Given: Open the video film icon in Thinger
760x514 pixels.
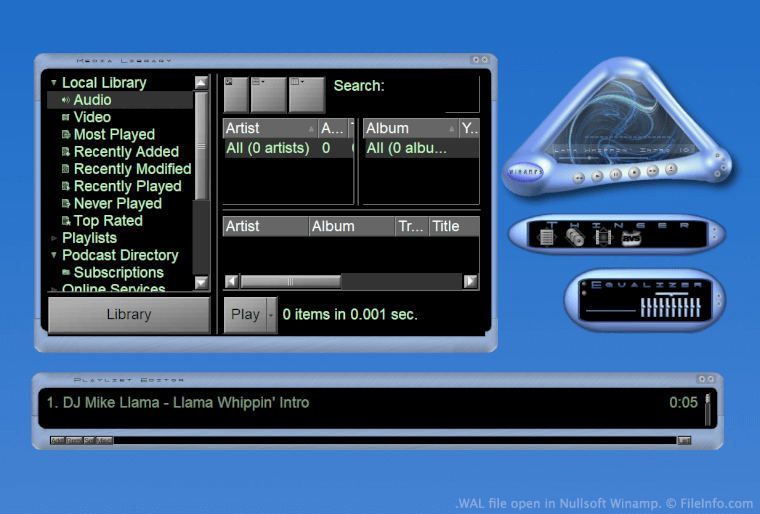Looking at the screenshot, I should tap(602, 237).
